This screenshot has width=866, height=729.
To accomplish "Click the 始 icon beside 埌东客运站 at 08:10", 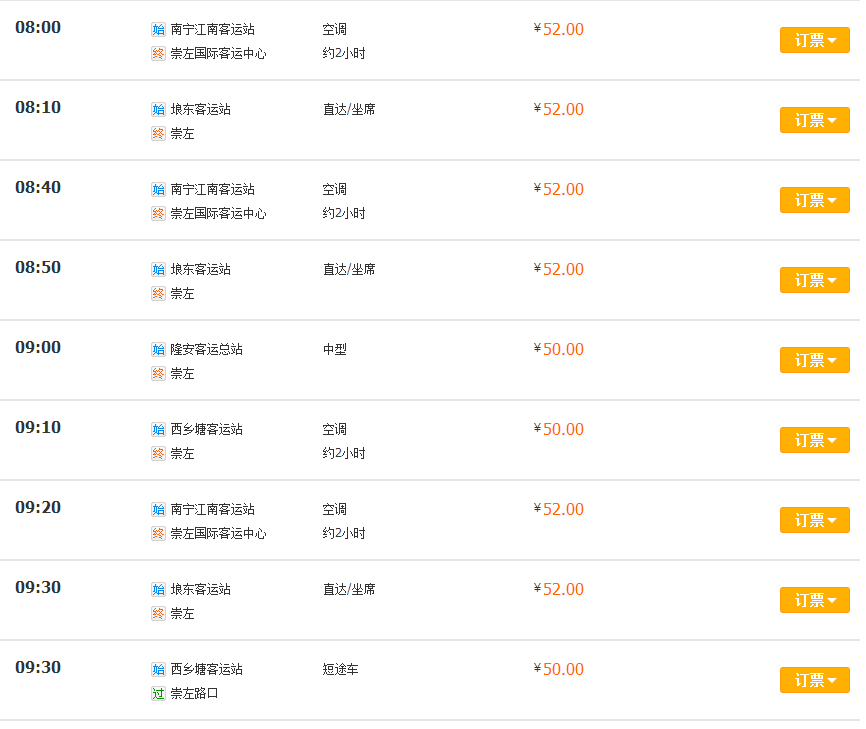I will 158,109.
